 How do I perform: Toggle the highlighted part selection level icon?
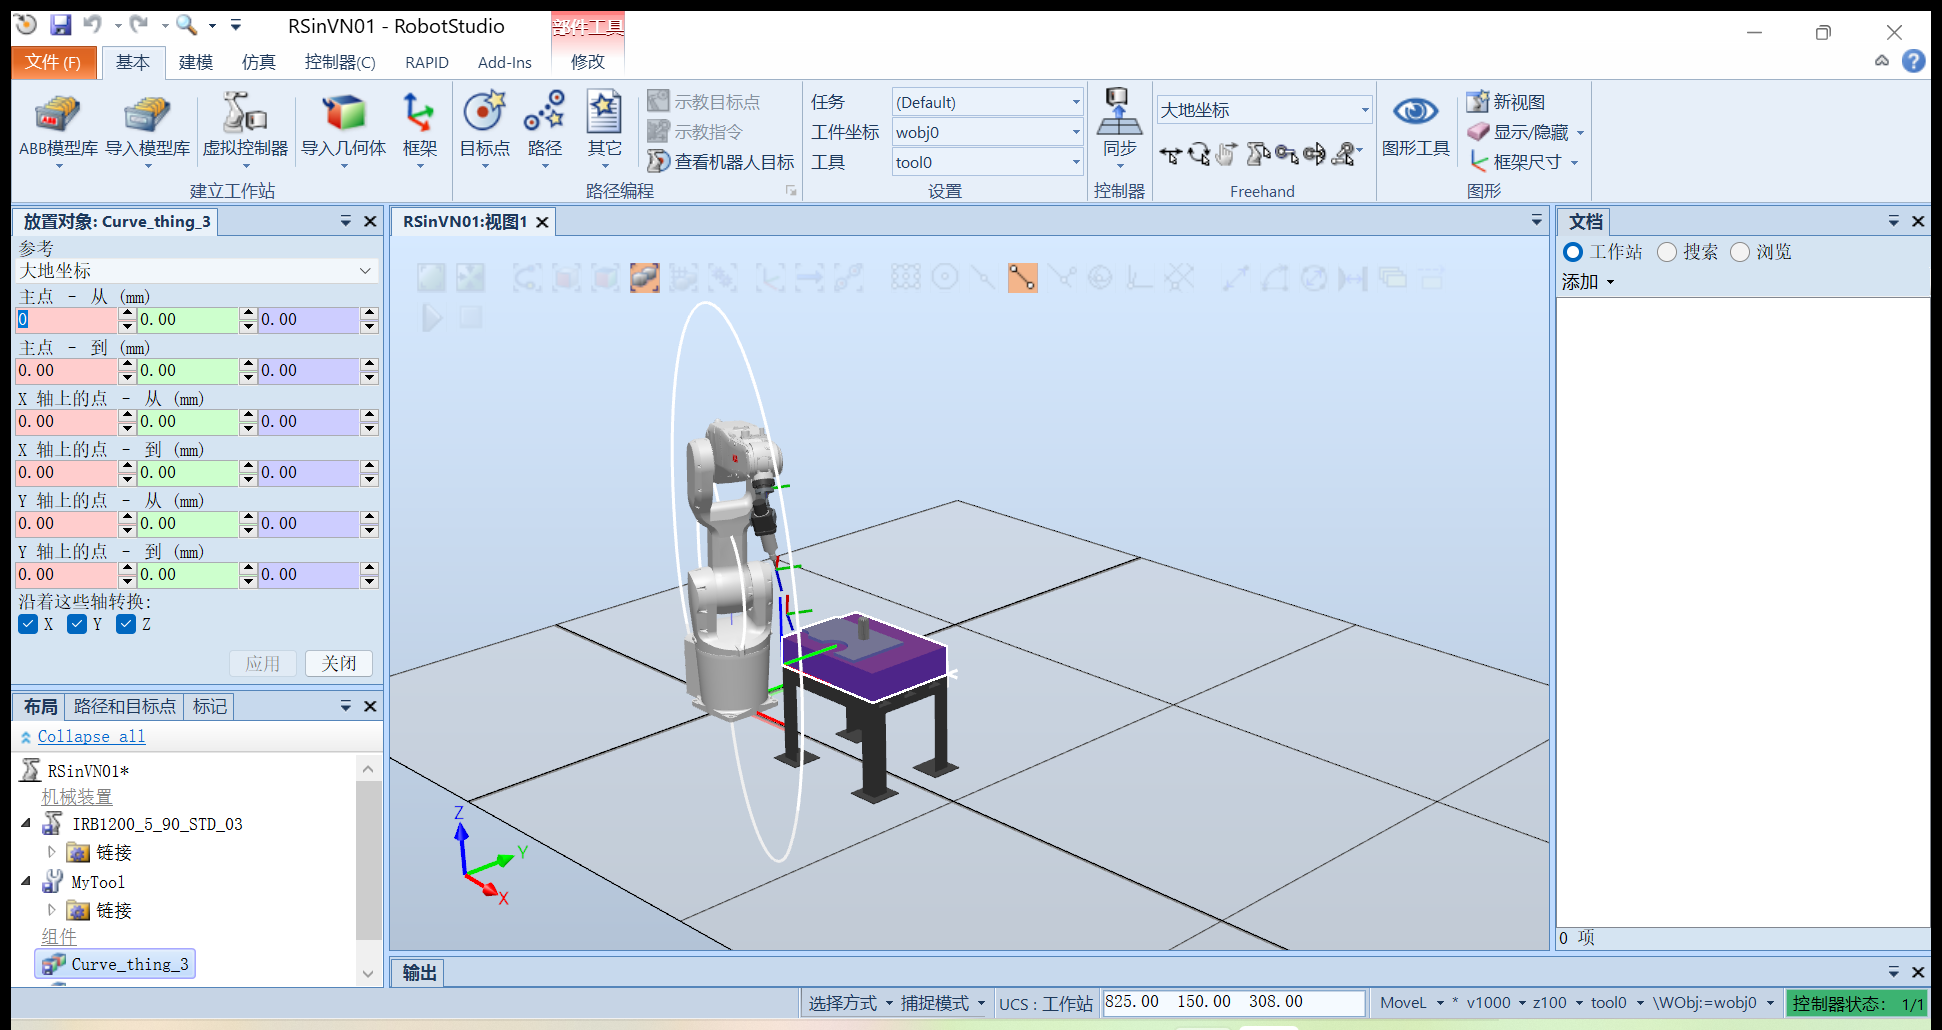(645, 277)
